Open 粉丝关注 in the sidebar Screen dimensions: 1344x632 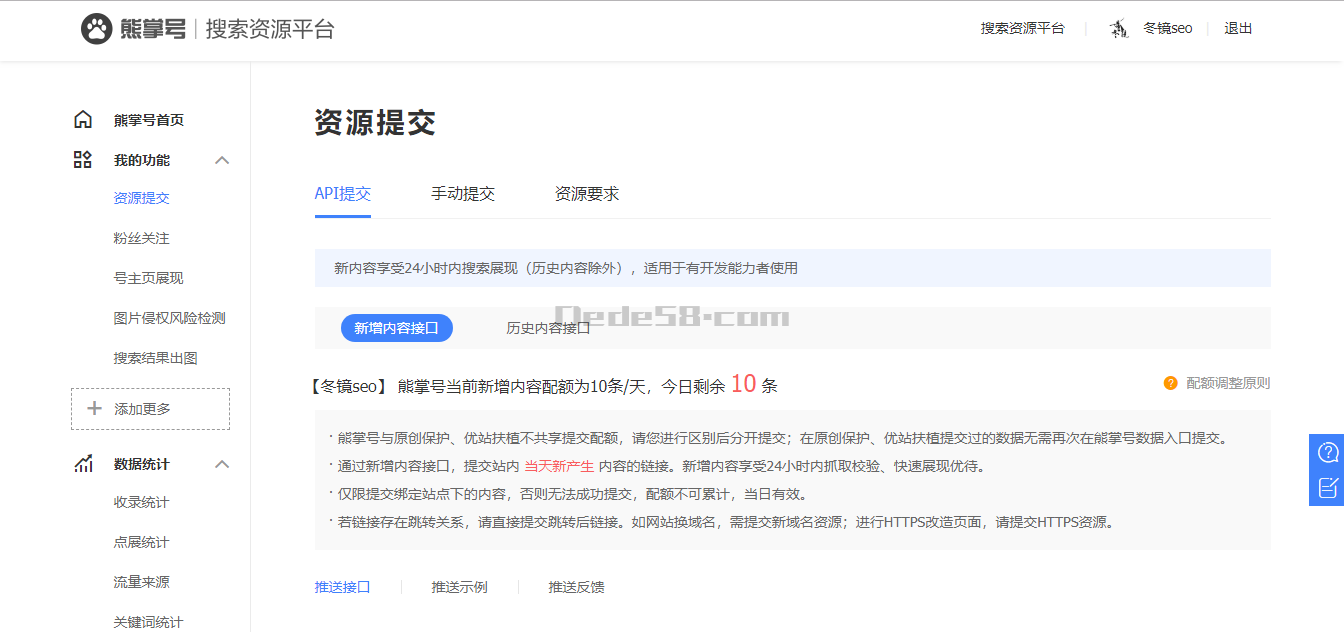click(142, 238)
